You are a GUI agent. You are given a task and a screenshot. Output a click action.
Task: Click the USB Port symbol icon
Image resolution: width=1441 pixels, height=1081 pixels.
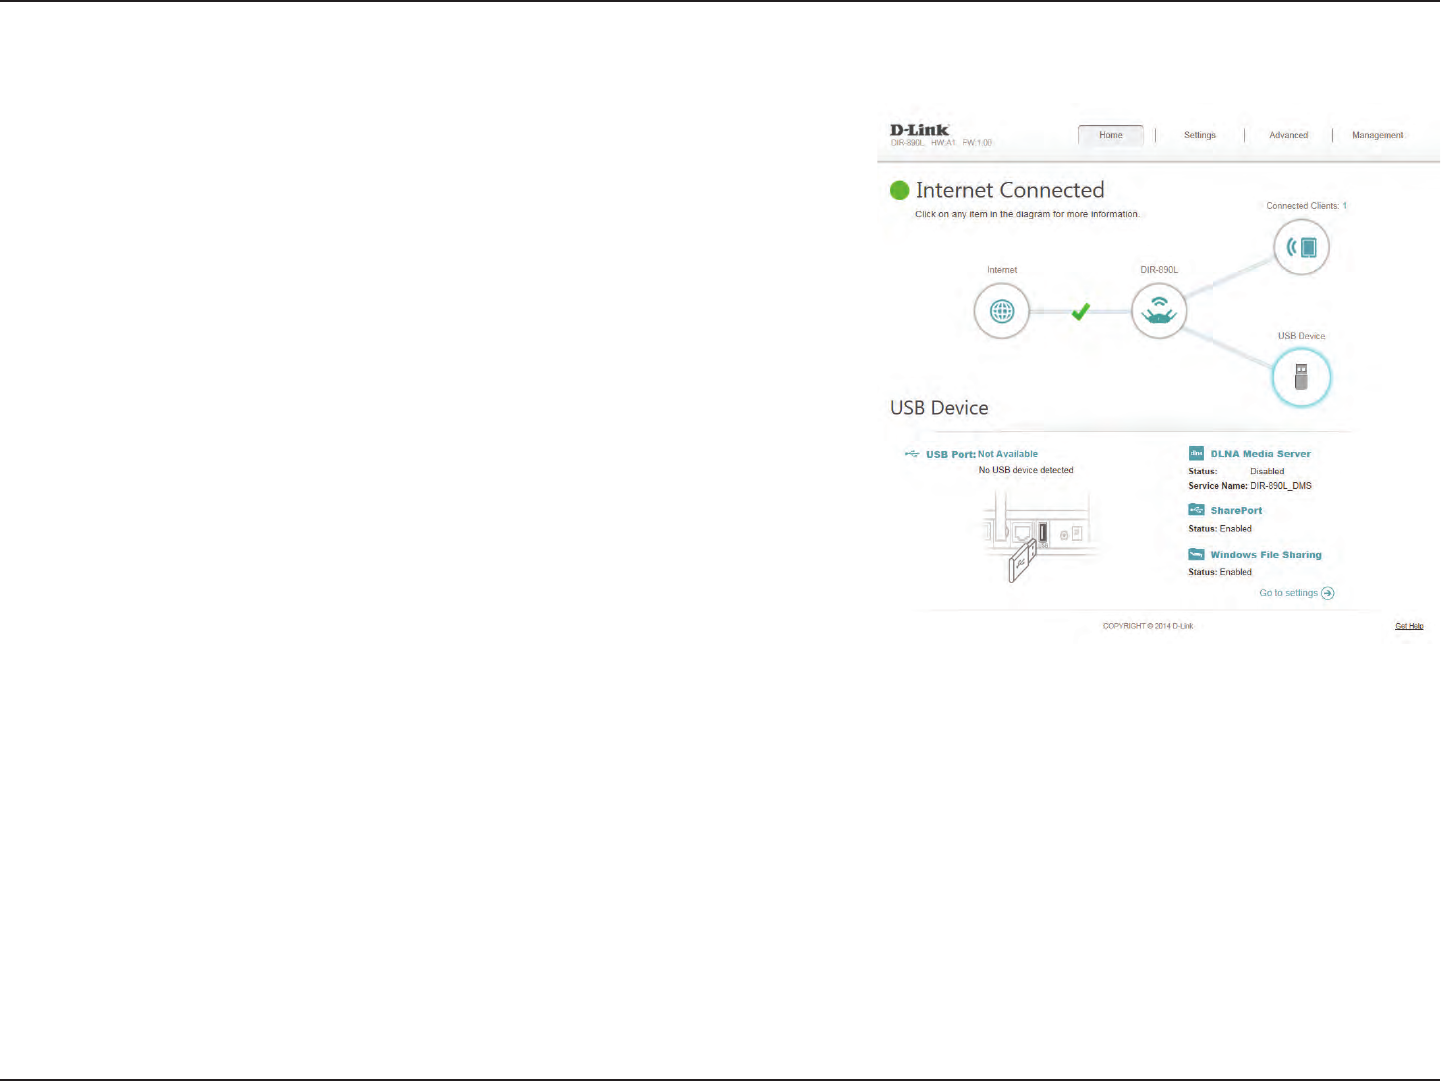click(912, 454)
